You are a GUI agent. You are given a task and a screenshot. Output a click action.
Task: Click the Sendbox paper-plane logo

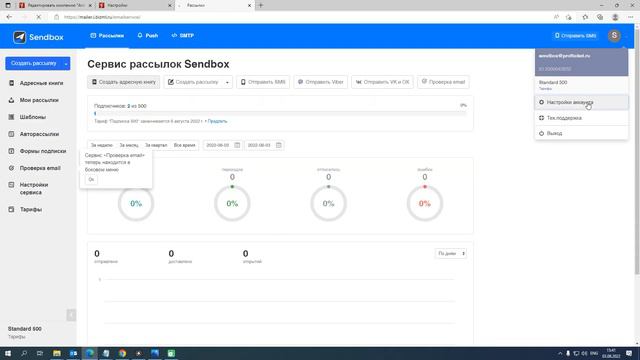[x=20, y=37]
